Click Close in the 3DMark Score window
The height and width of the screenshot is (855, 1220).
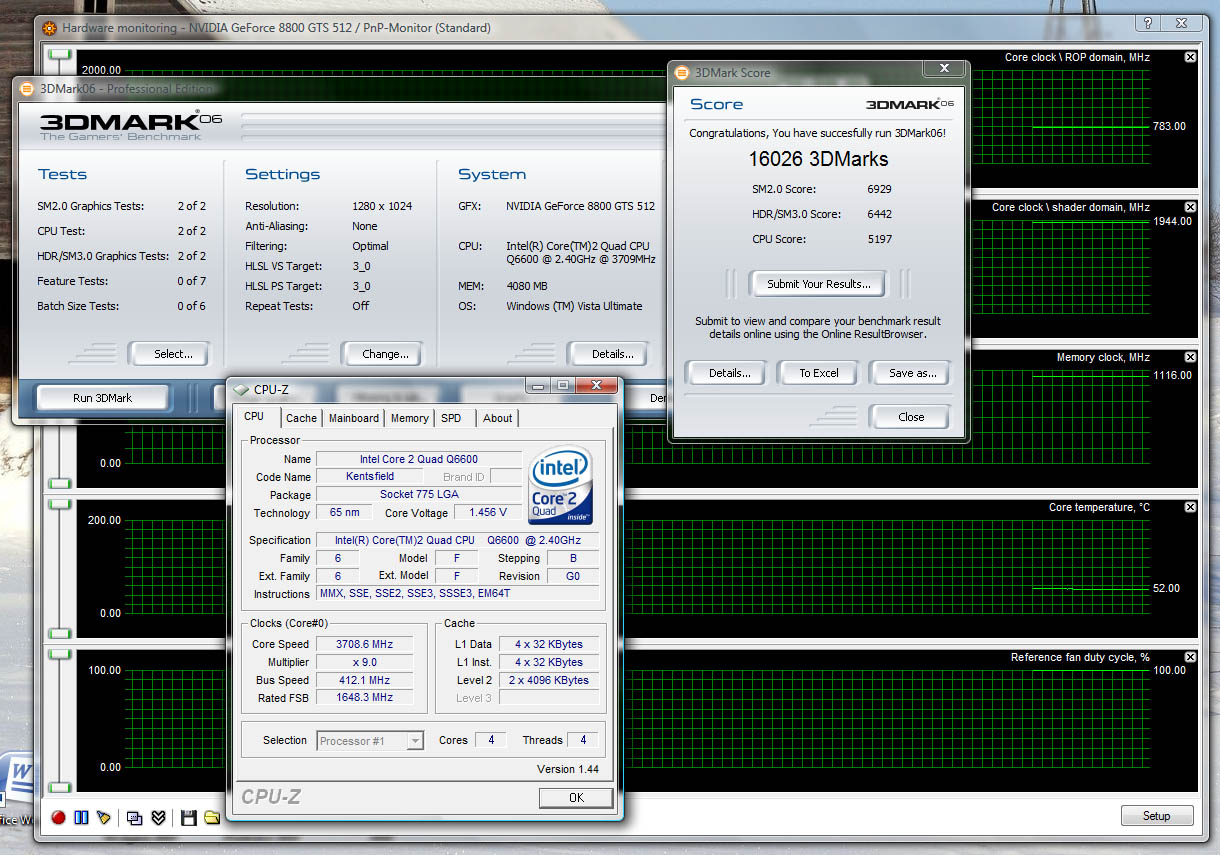click(911, 417)
